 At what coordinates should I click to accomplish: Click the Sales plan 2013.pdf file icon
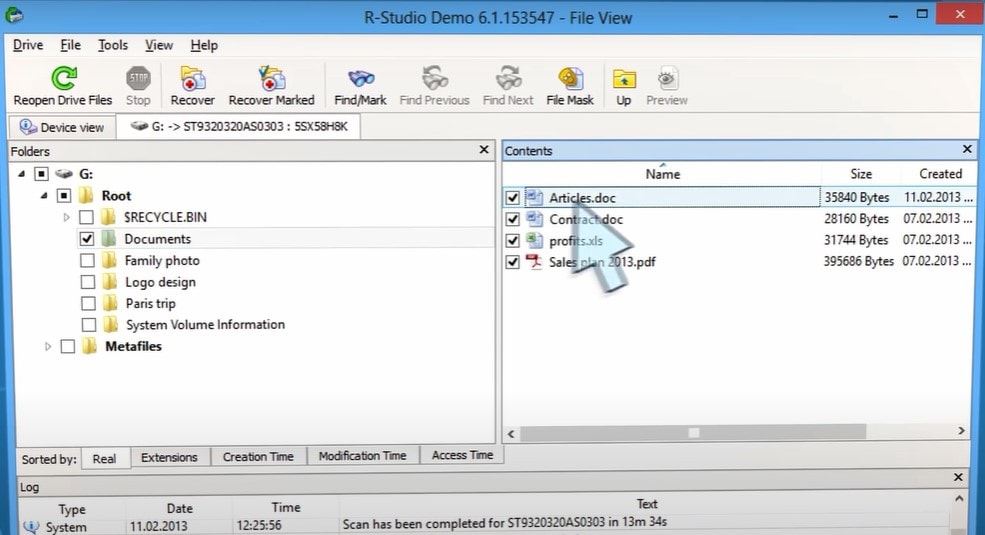pos(534,261)
